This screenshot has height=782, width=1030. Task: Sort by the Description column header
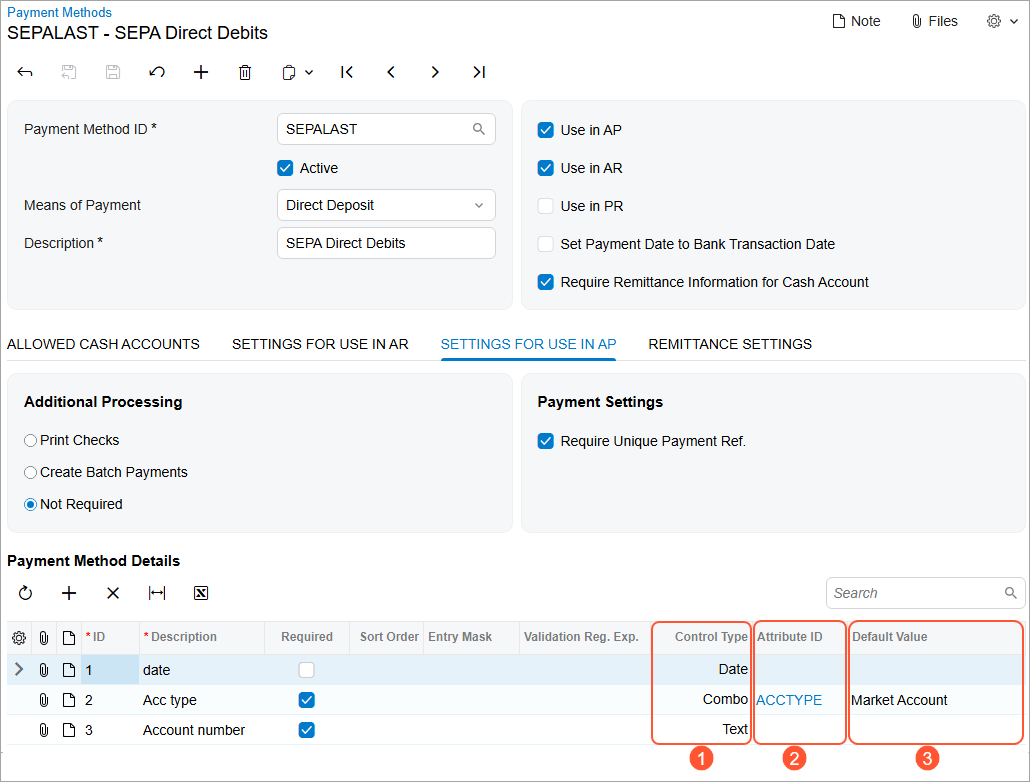[201, 637]
